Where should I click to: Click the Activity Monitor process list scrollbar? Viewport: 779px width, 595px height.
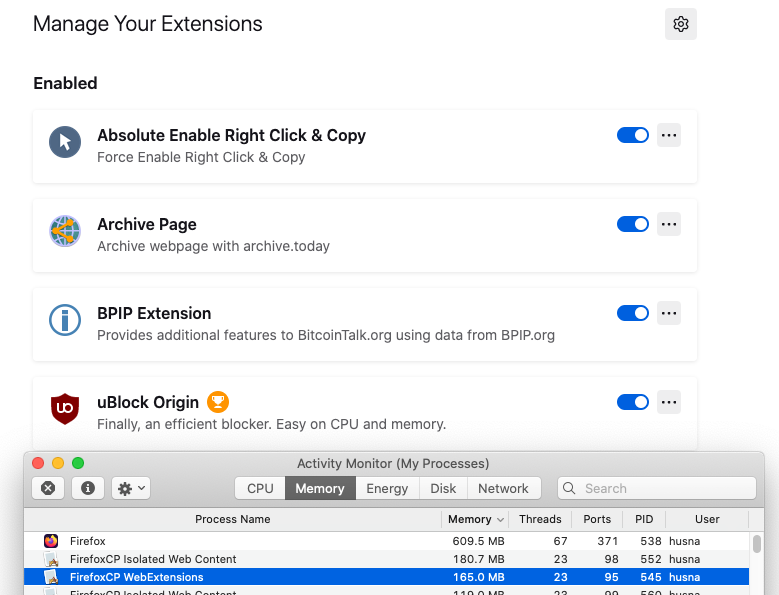tap(757, 543)
